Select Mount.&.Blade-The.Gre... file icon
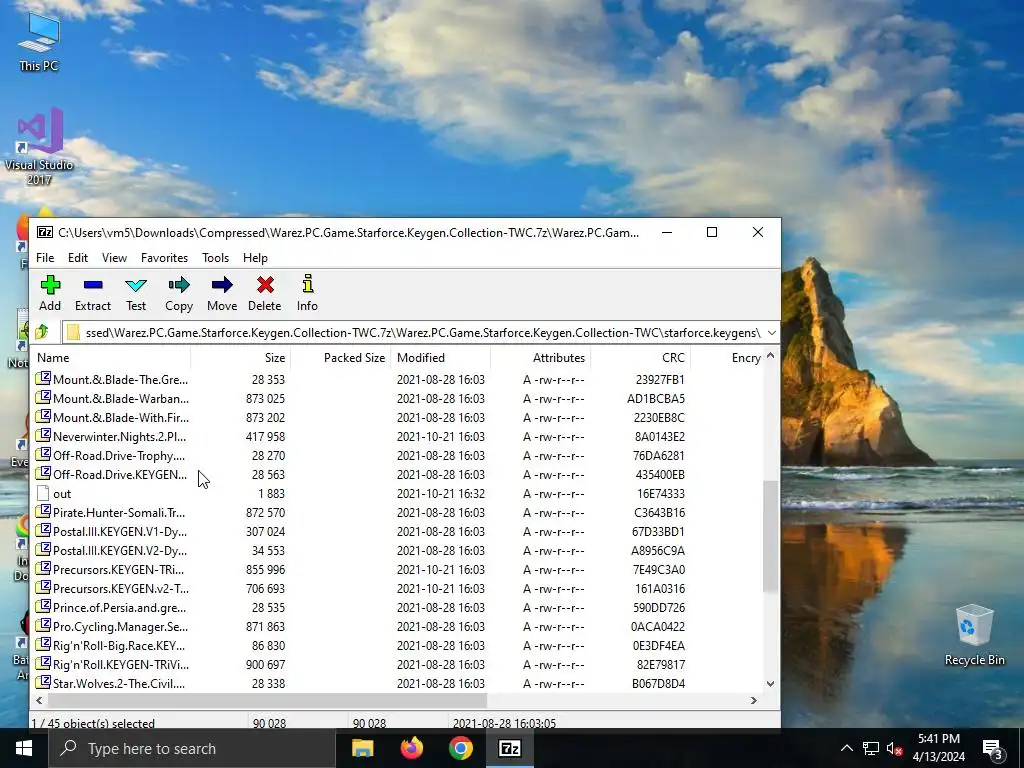This screenshot has height=768, width=1024. point(43,379)
